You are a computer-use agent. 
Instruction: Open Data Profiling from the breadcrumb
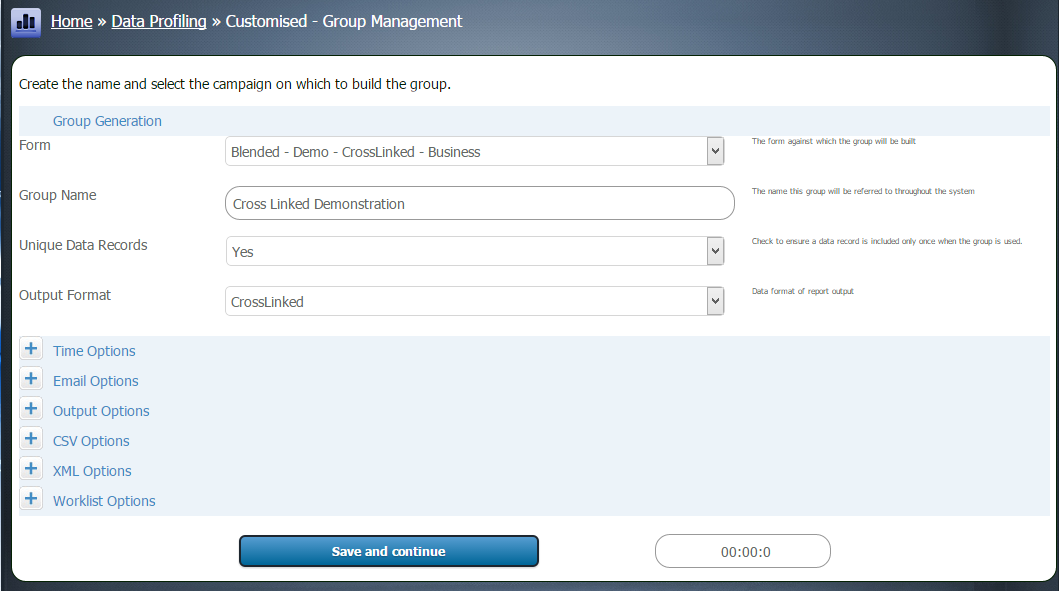(x=158, y=20)
